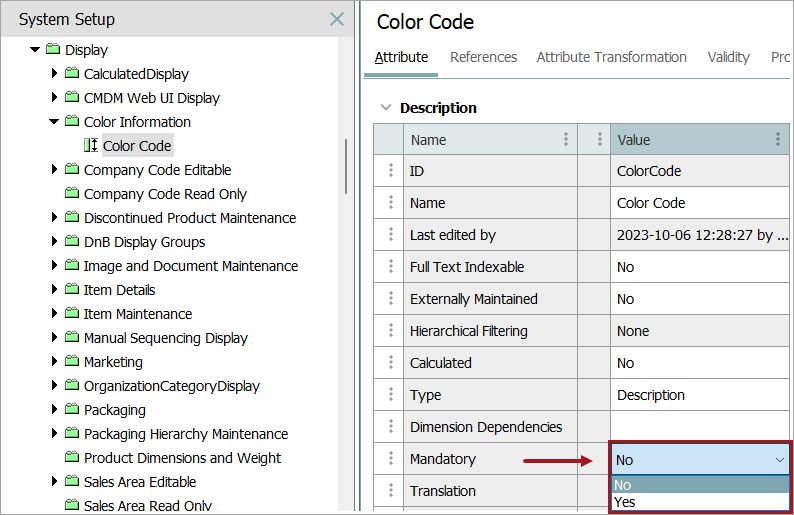Click the Name column header options dots

(x=566, y=140)
